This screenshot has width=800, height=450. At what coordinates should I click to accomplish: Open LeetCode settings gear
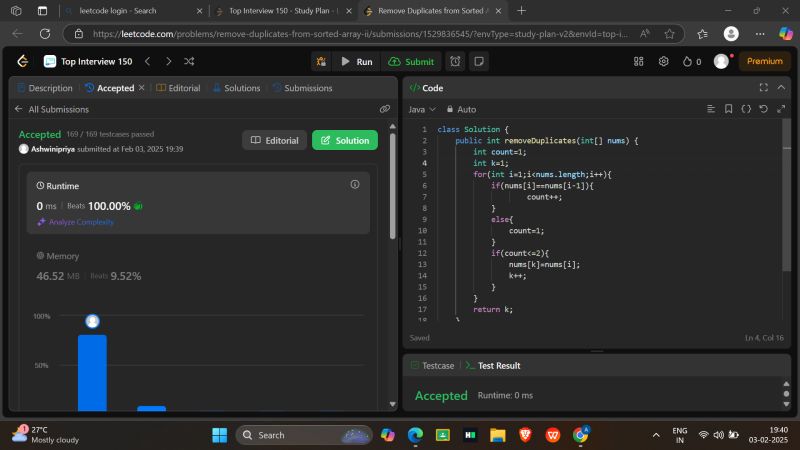[663, 61]
